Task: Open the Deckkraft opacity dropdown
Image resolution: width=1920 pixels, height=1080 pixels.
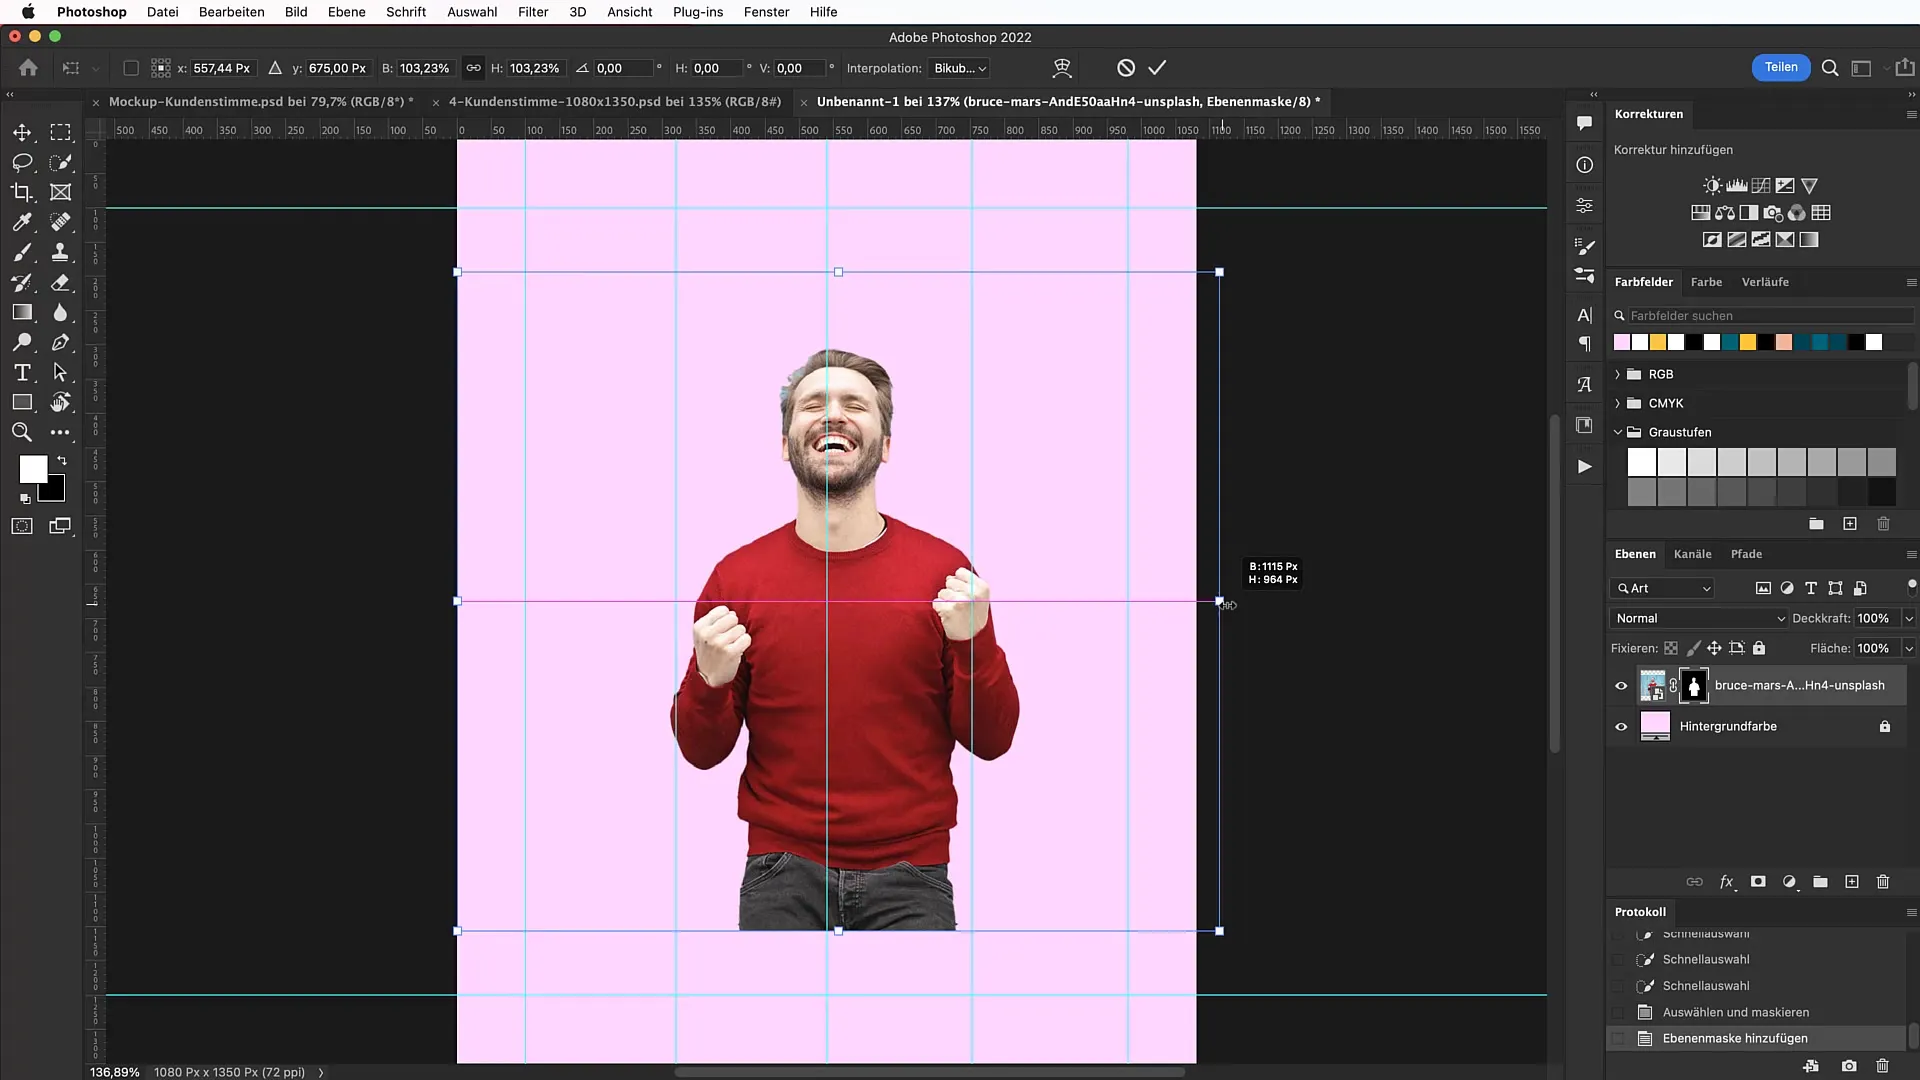Action: [x=1908, y=618]
